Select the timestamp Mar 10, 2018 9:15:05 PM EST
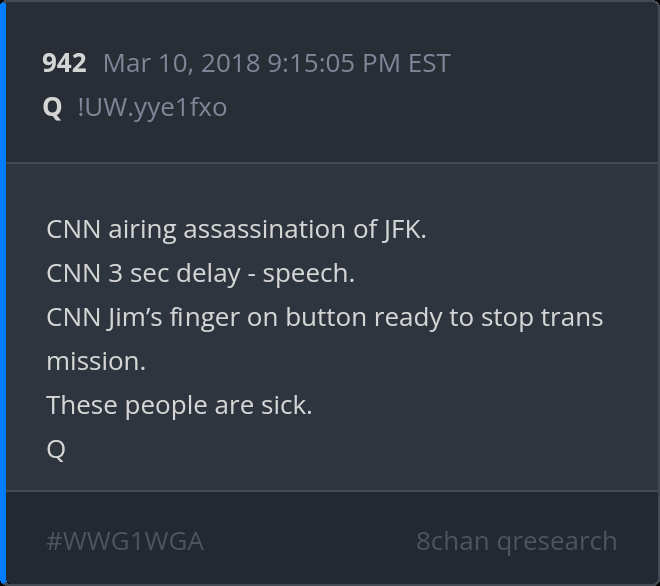 point(276,63)
